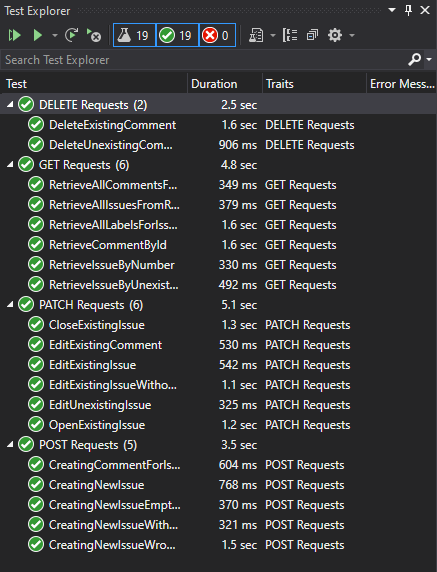This screenshot has height=572, width=437.
Task: Select the RetrieveAllCommentsF... test
Action: click(218, 185)
